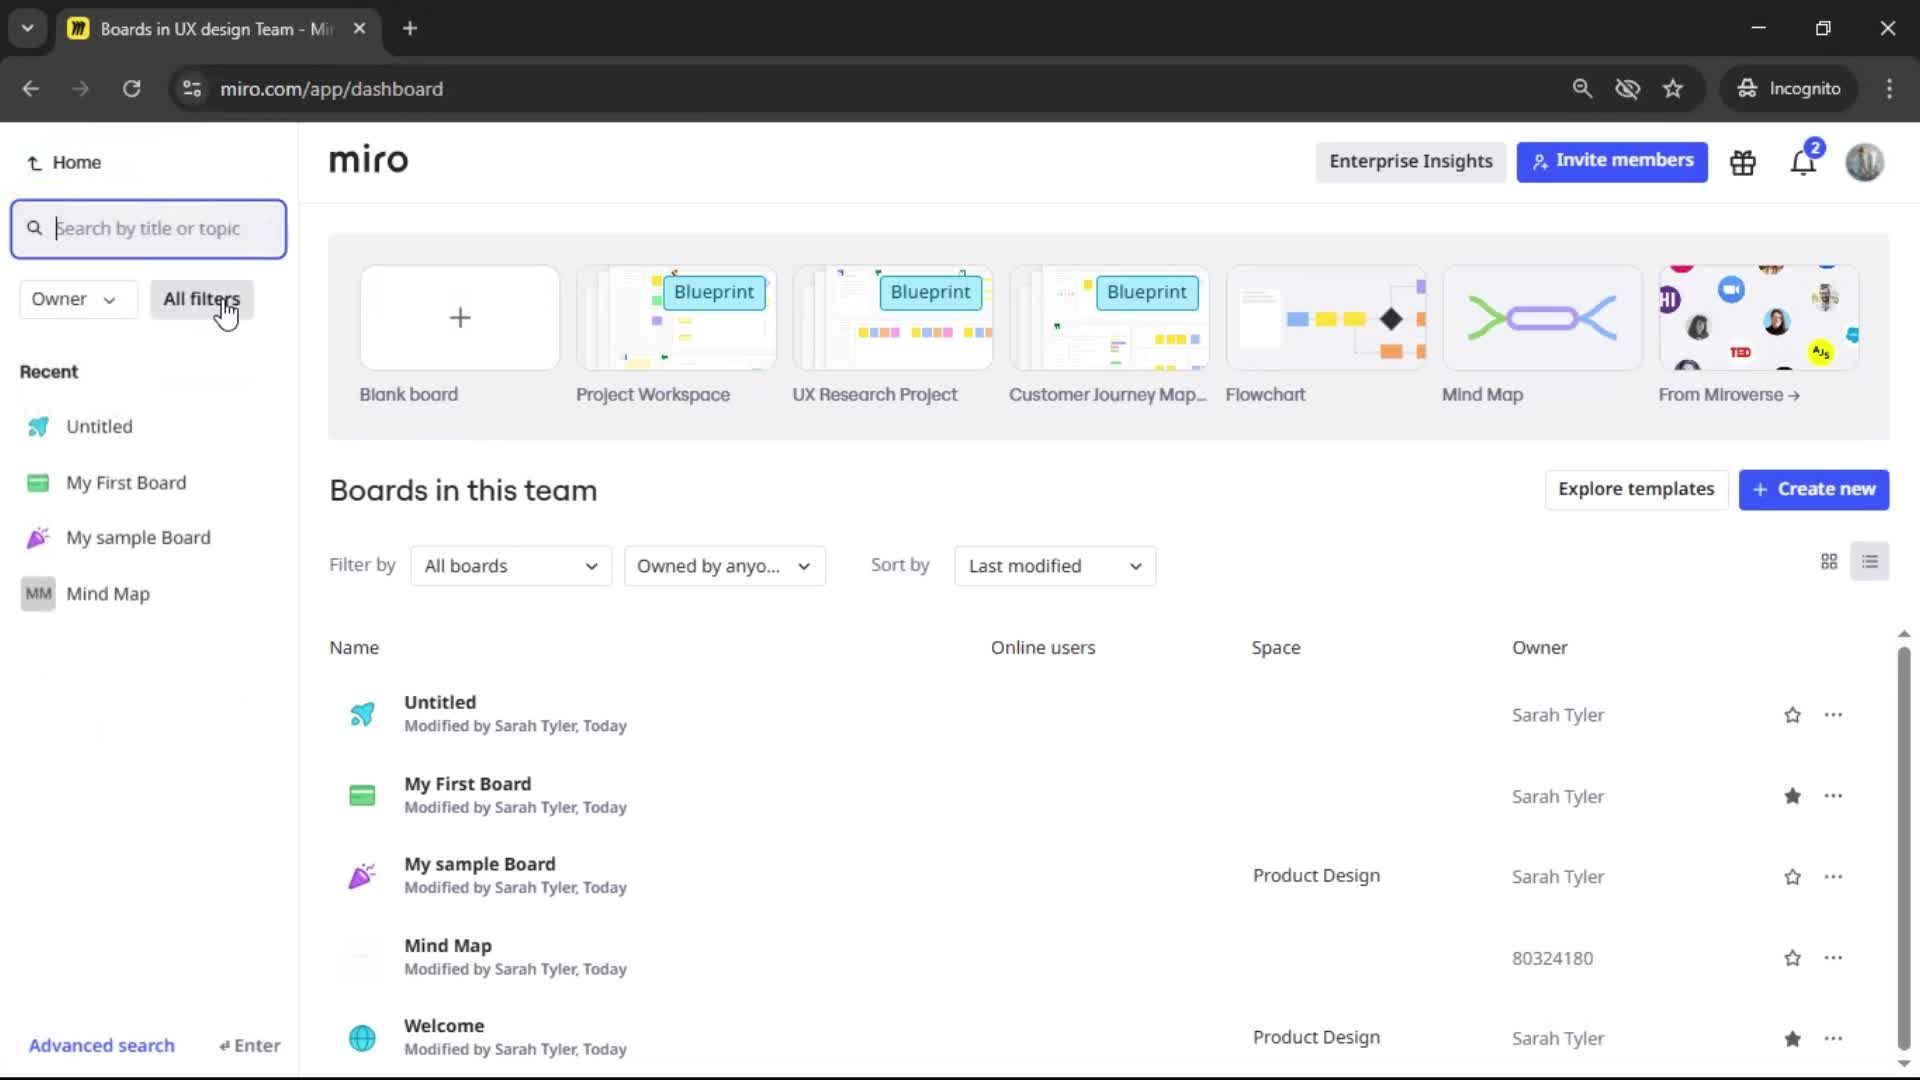Open the Owned by anyone dropdown

pos(724,566)
